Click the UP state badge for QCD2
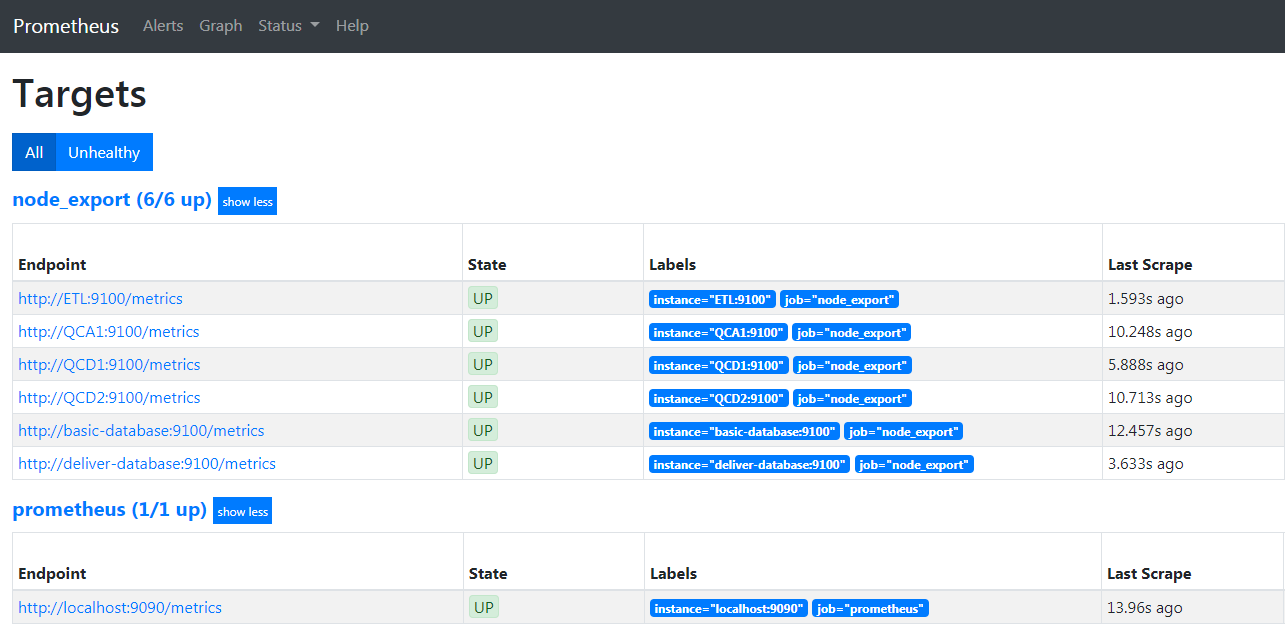This screenshot has height=634, width=1285. pyautogui.click(x=483, y=397)
